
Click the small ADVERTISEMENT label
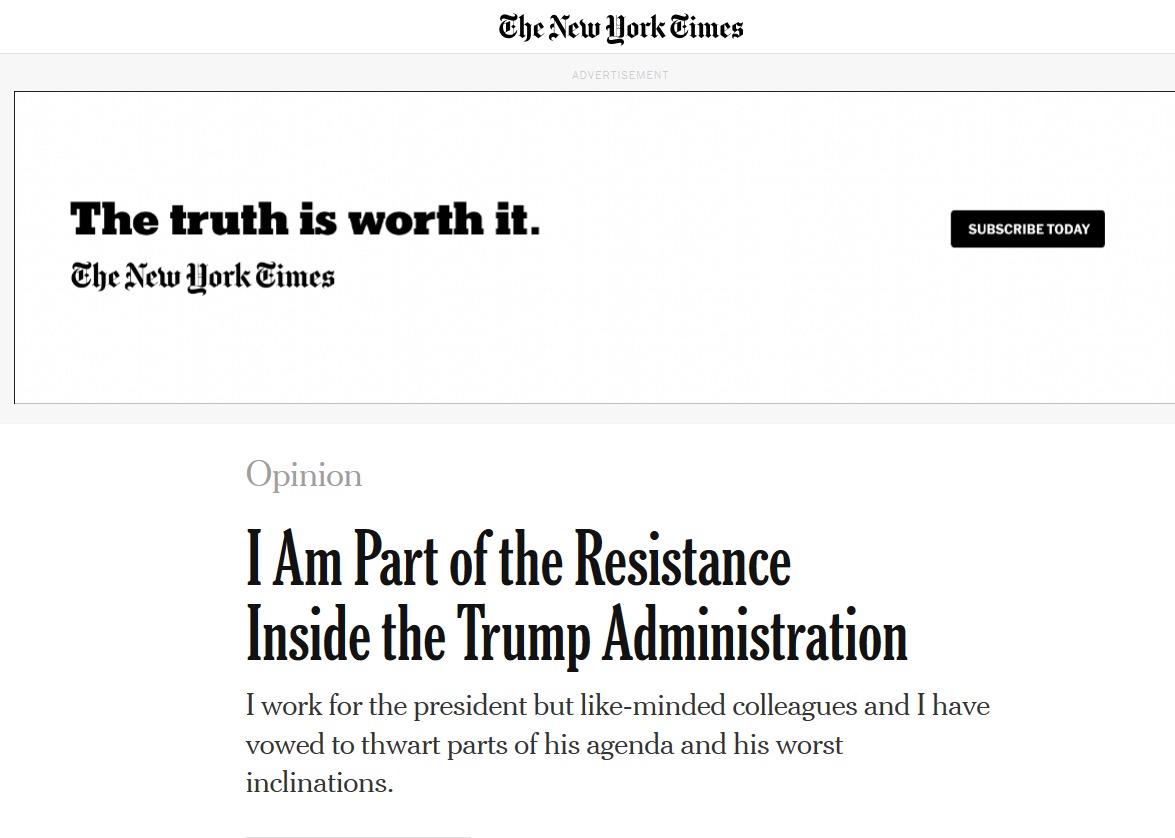coord(620,75)
